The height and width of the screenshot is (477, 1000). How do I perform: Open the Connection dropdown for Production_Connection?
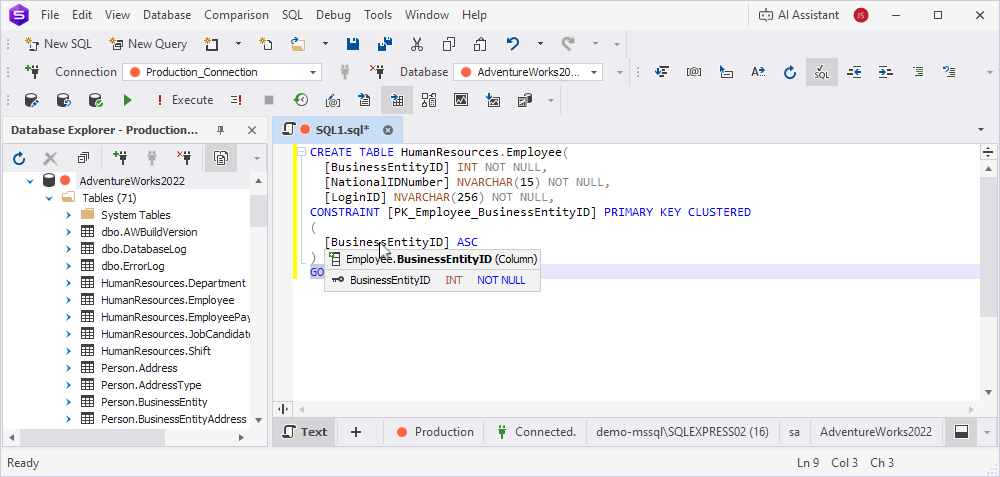(313, 72)
